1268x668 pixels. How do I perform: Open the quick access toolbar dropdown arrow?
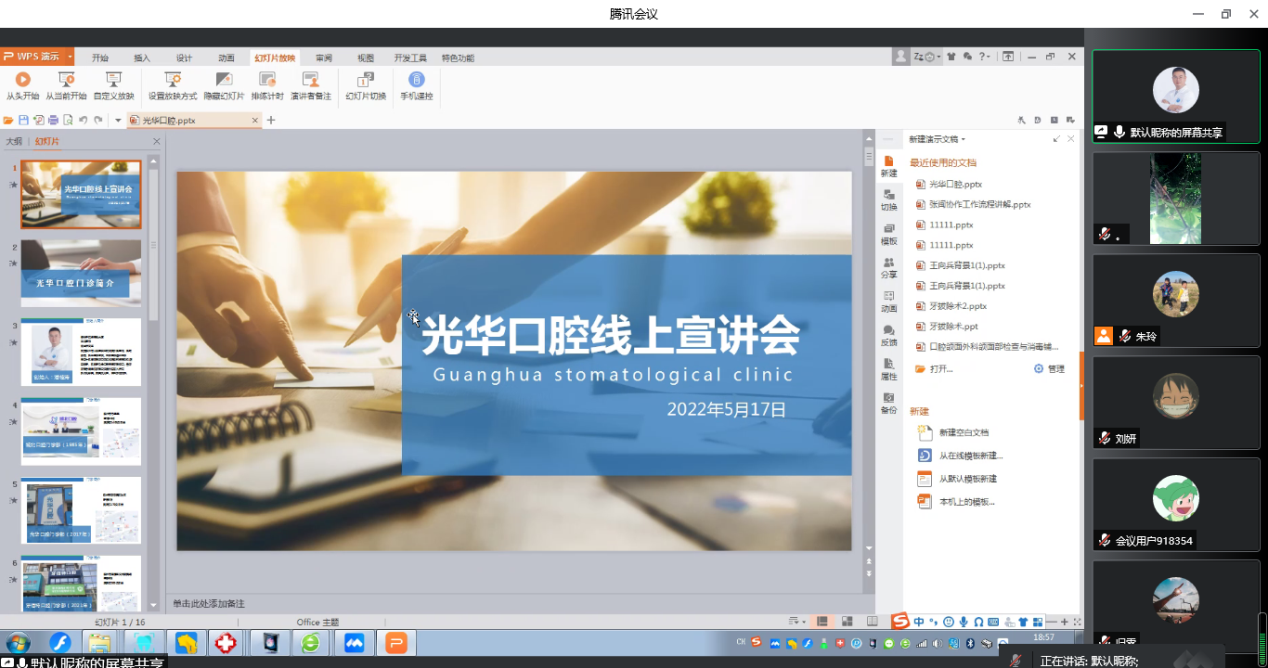[x=118, y=120]
